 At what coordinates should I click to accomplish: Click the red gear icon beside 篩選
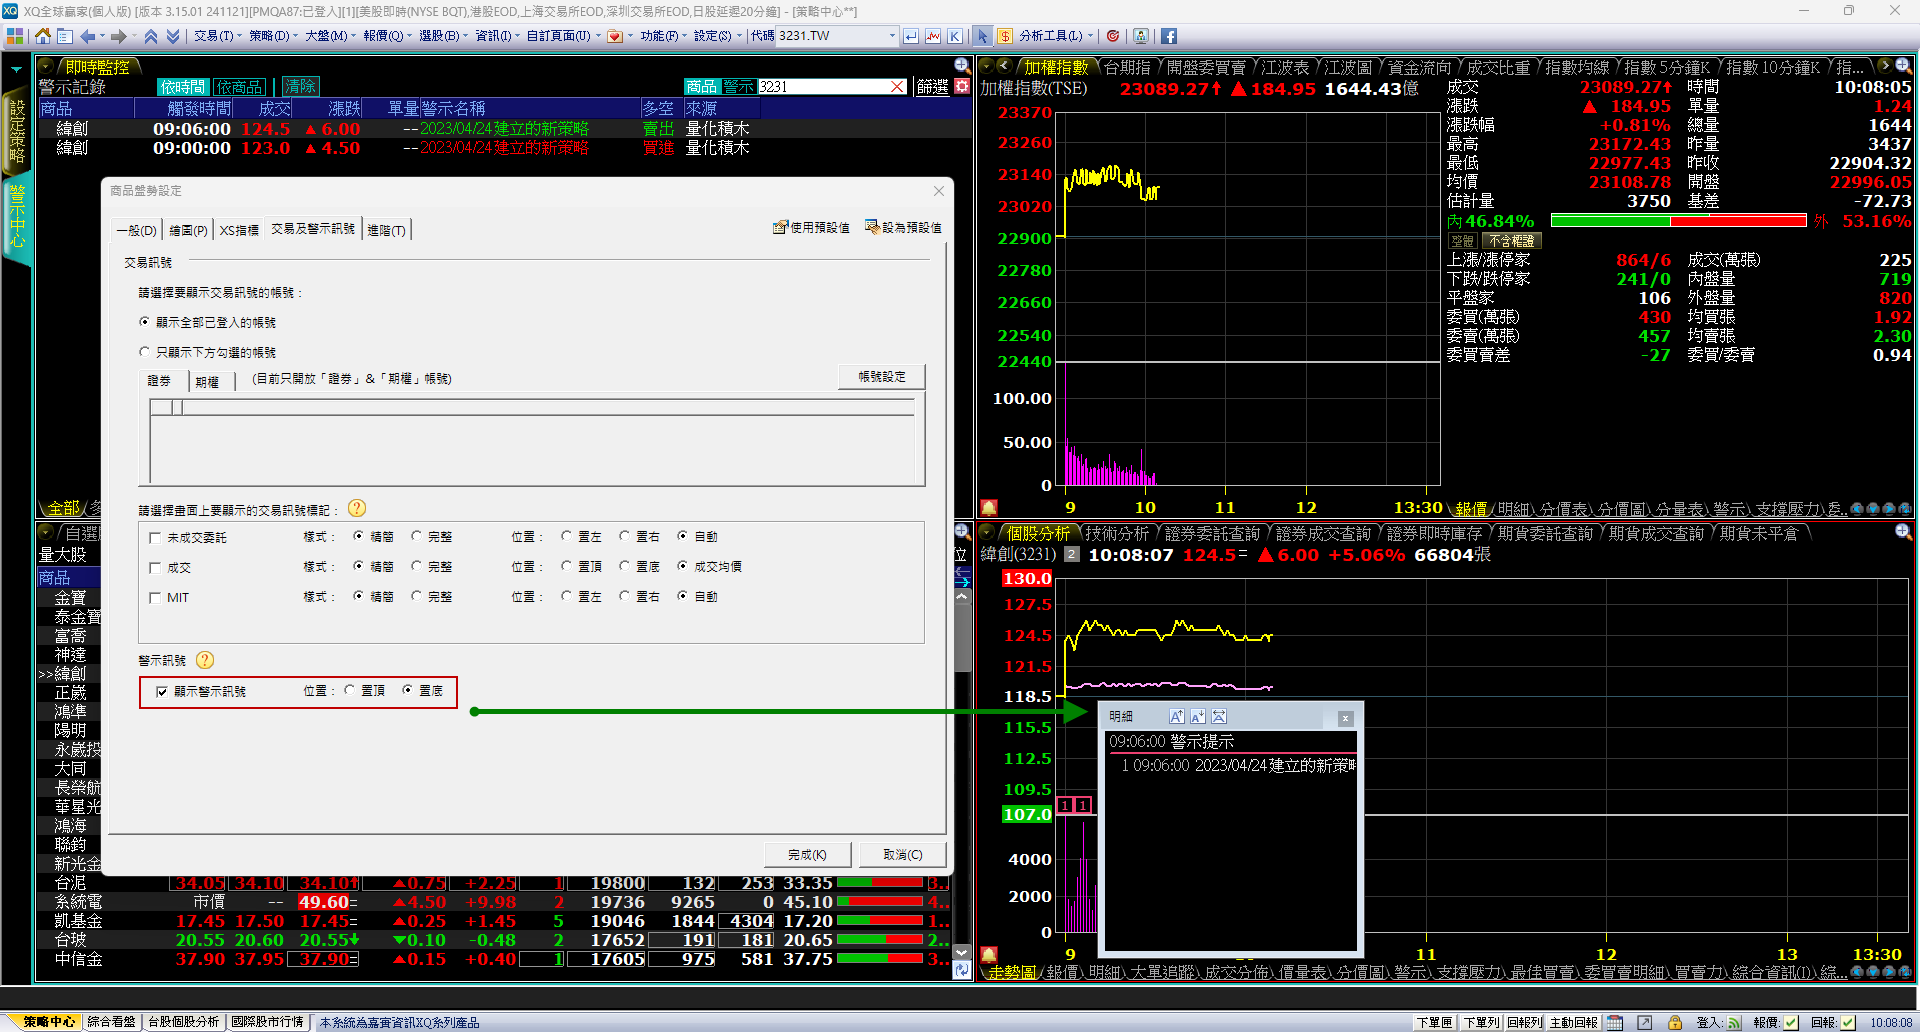962,87
